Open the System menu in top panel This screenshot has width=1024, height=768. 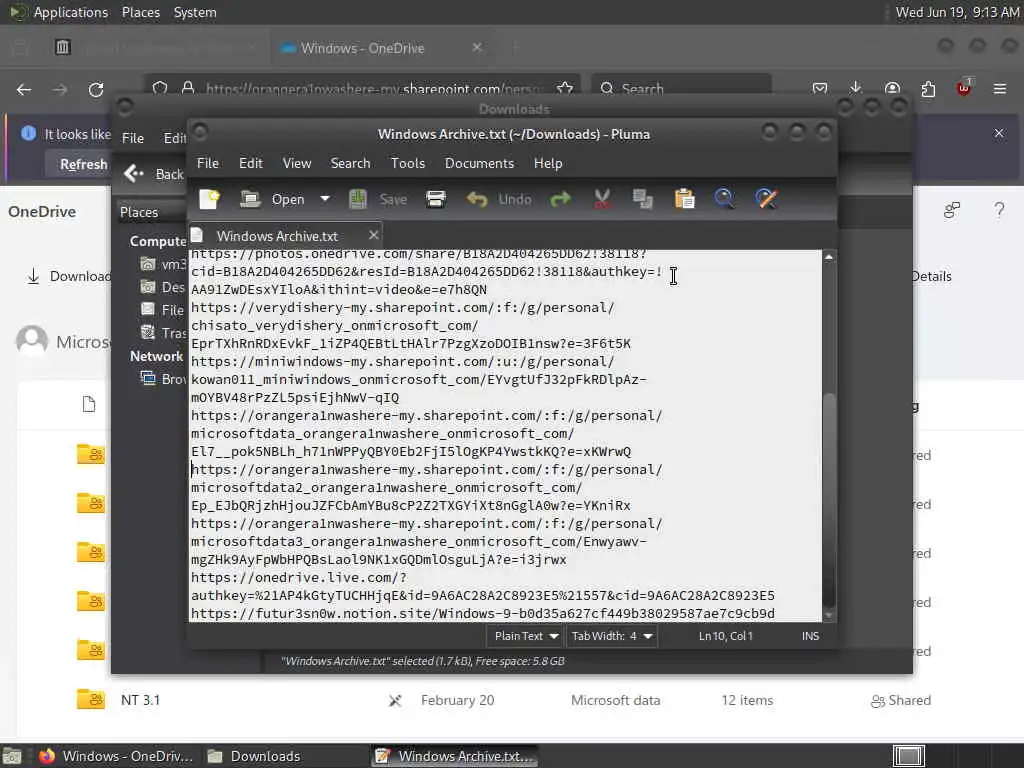(195, 12)
